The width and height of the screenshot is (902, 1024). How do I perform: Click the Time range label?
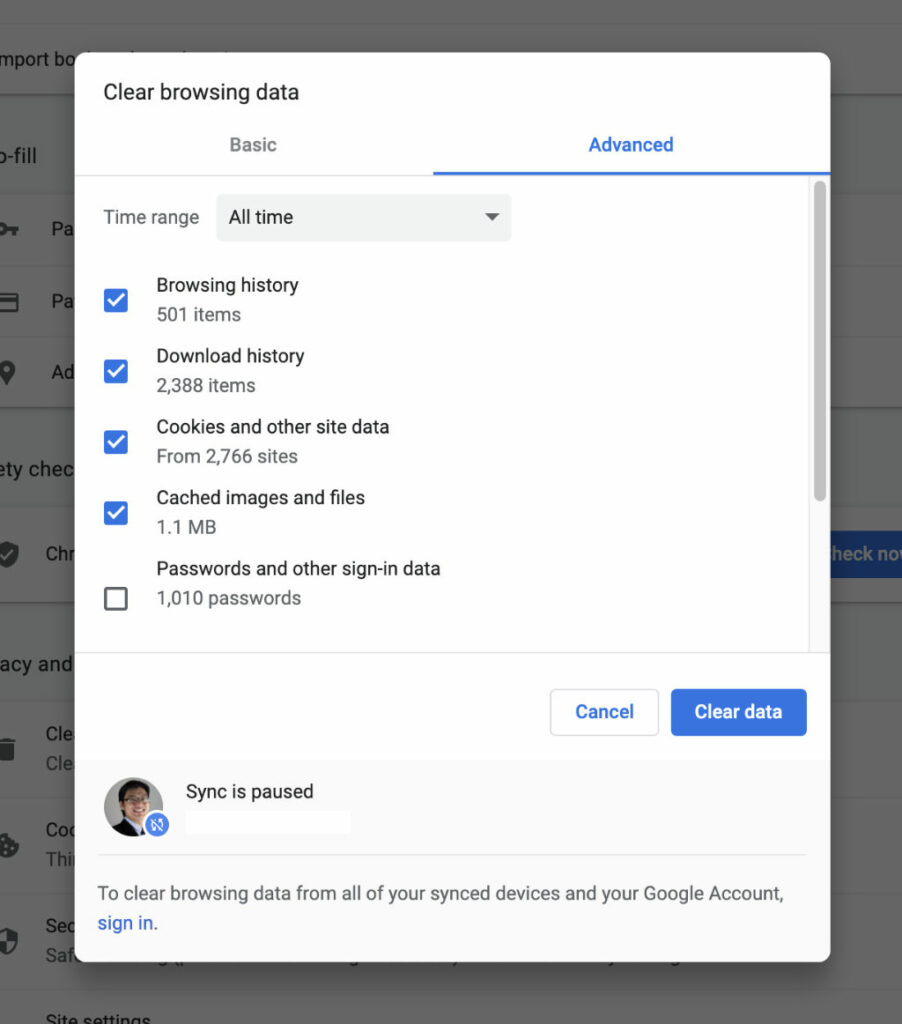(151, 217)
